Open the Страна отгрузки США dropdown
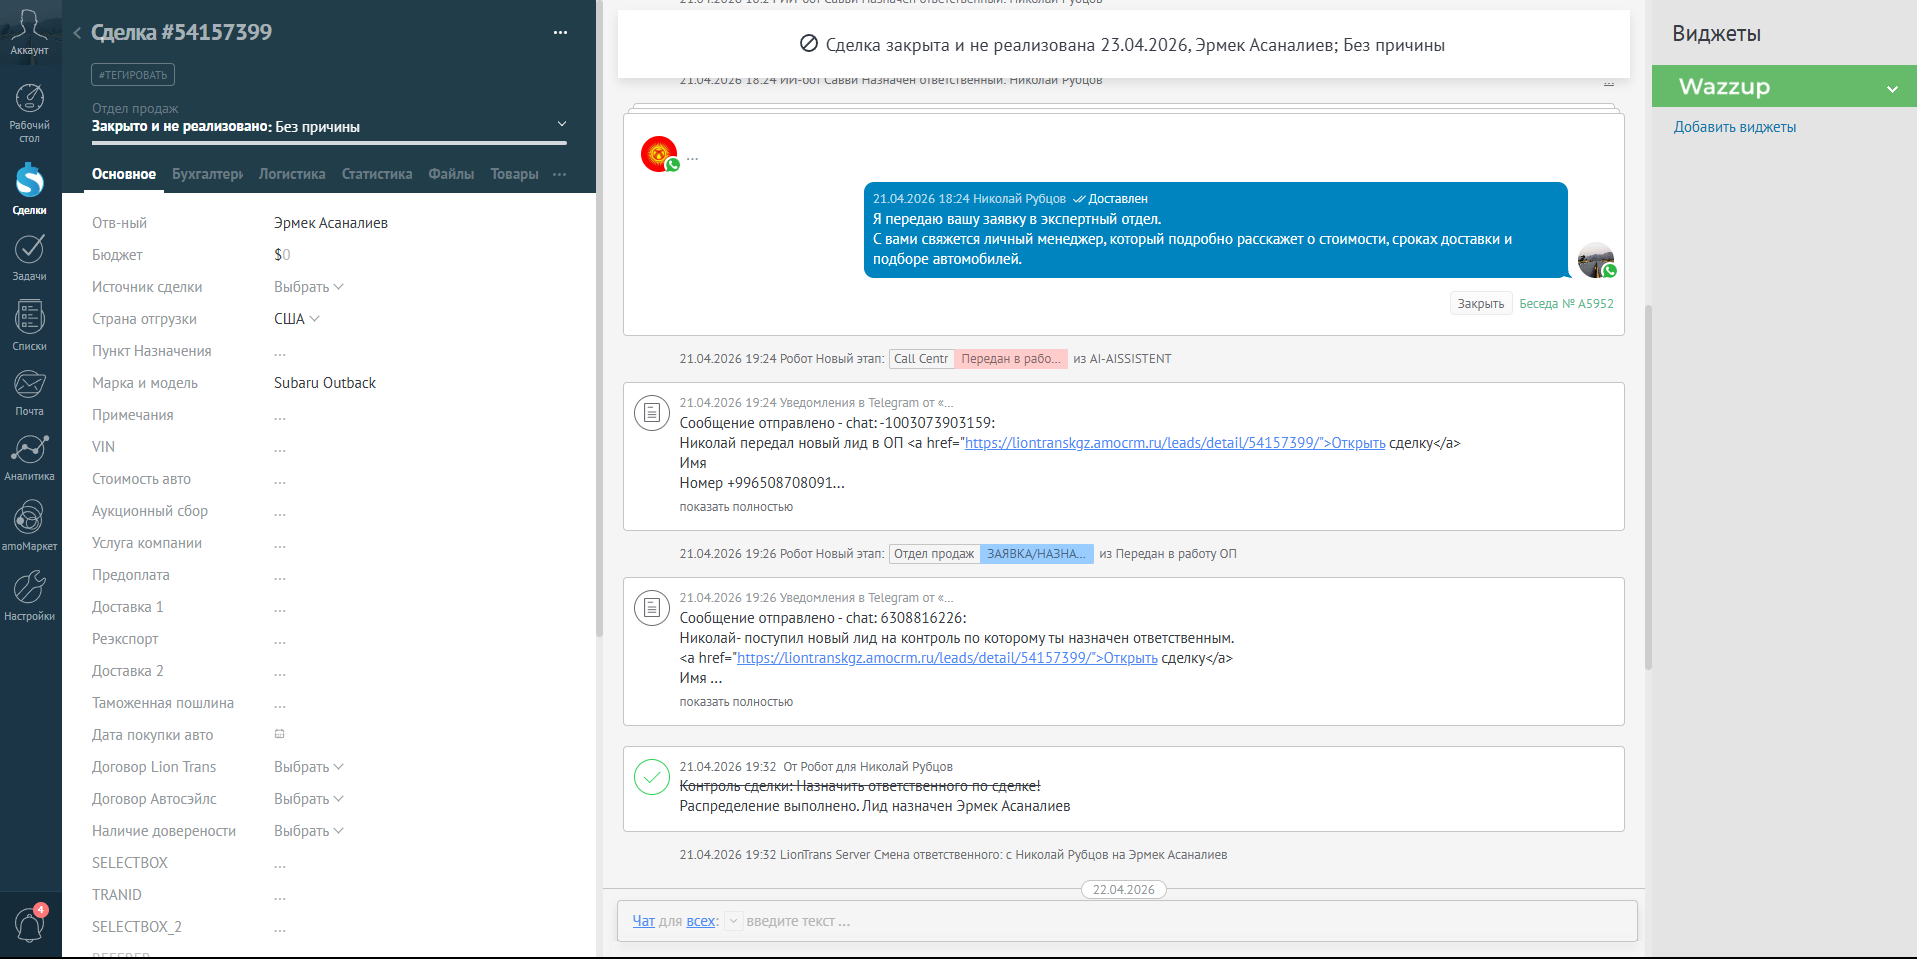The height and width of the screenshot is (959, 1917). [x=297, y=319]
